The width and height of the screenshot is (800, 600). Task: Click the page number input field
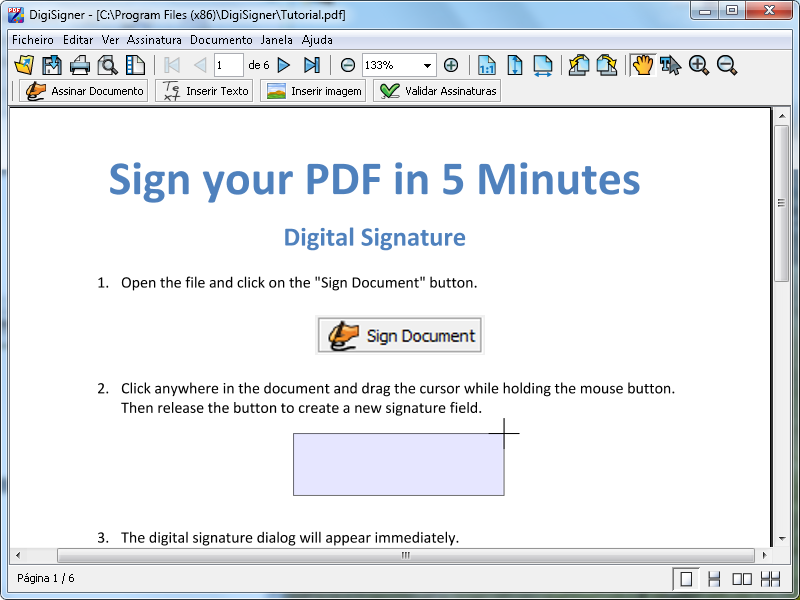pos(228,65)
